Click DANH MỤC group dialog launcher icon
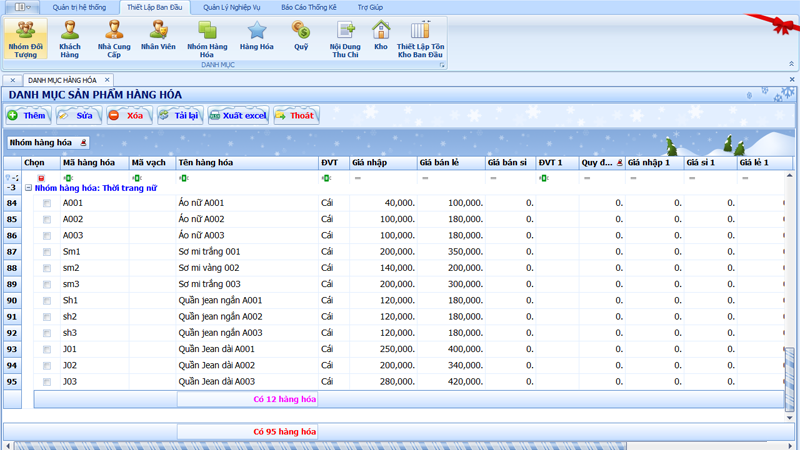800x450 pixels. click(442, 65)
